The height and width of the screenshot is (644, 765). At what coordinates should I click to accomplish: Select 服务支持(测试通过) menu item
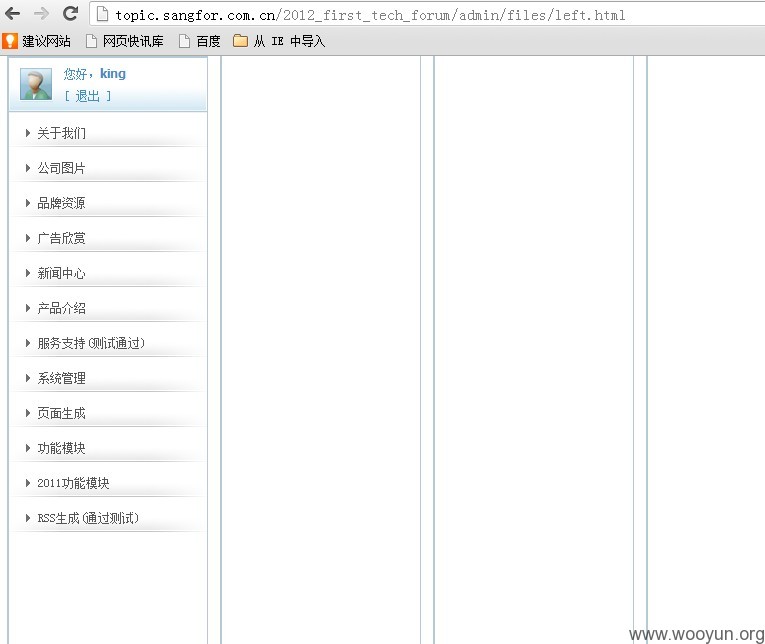pyautogui.click(x=91, y=343)
